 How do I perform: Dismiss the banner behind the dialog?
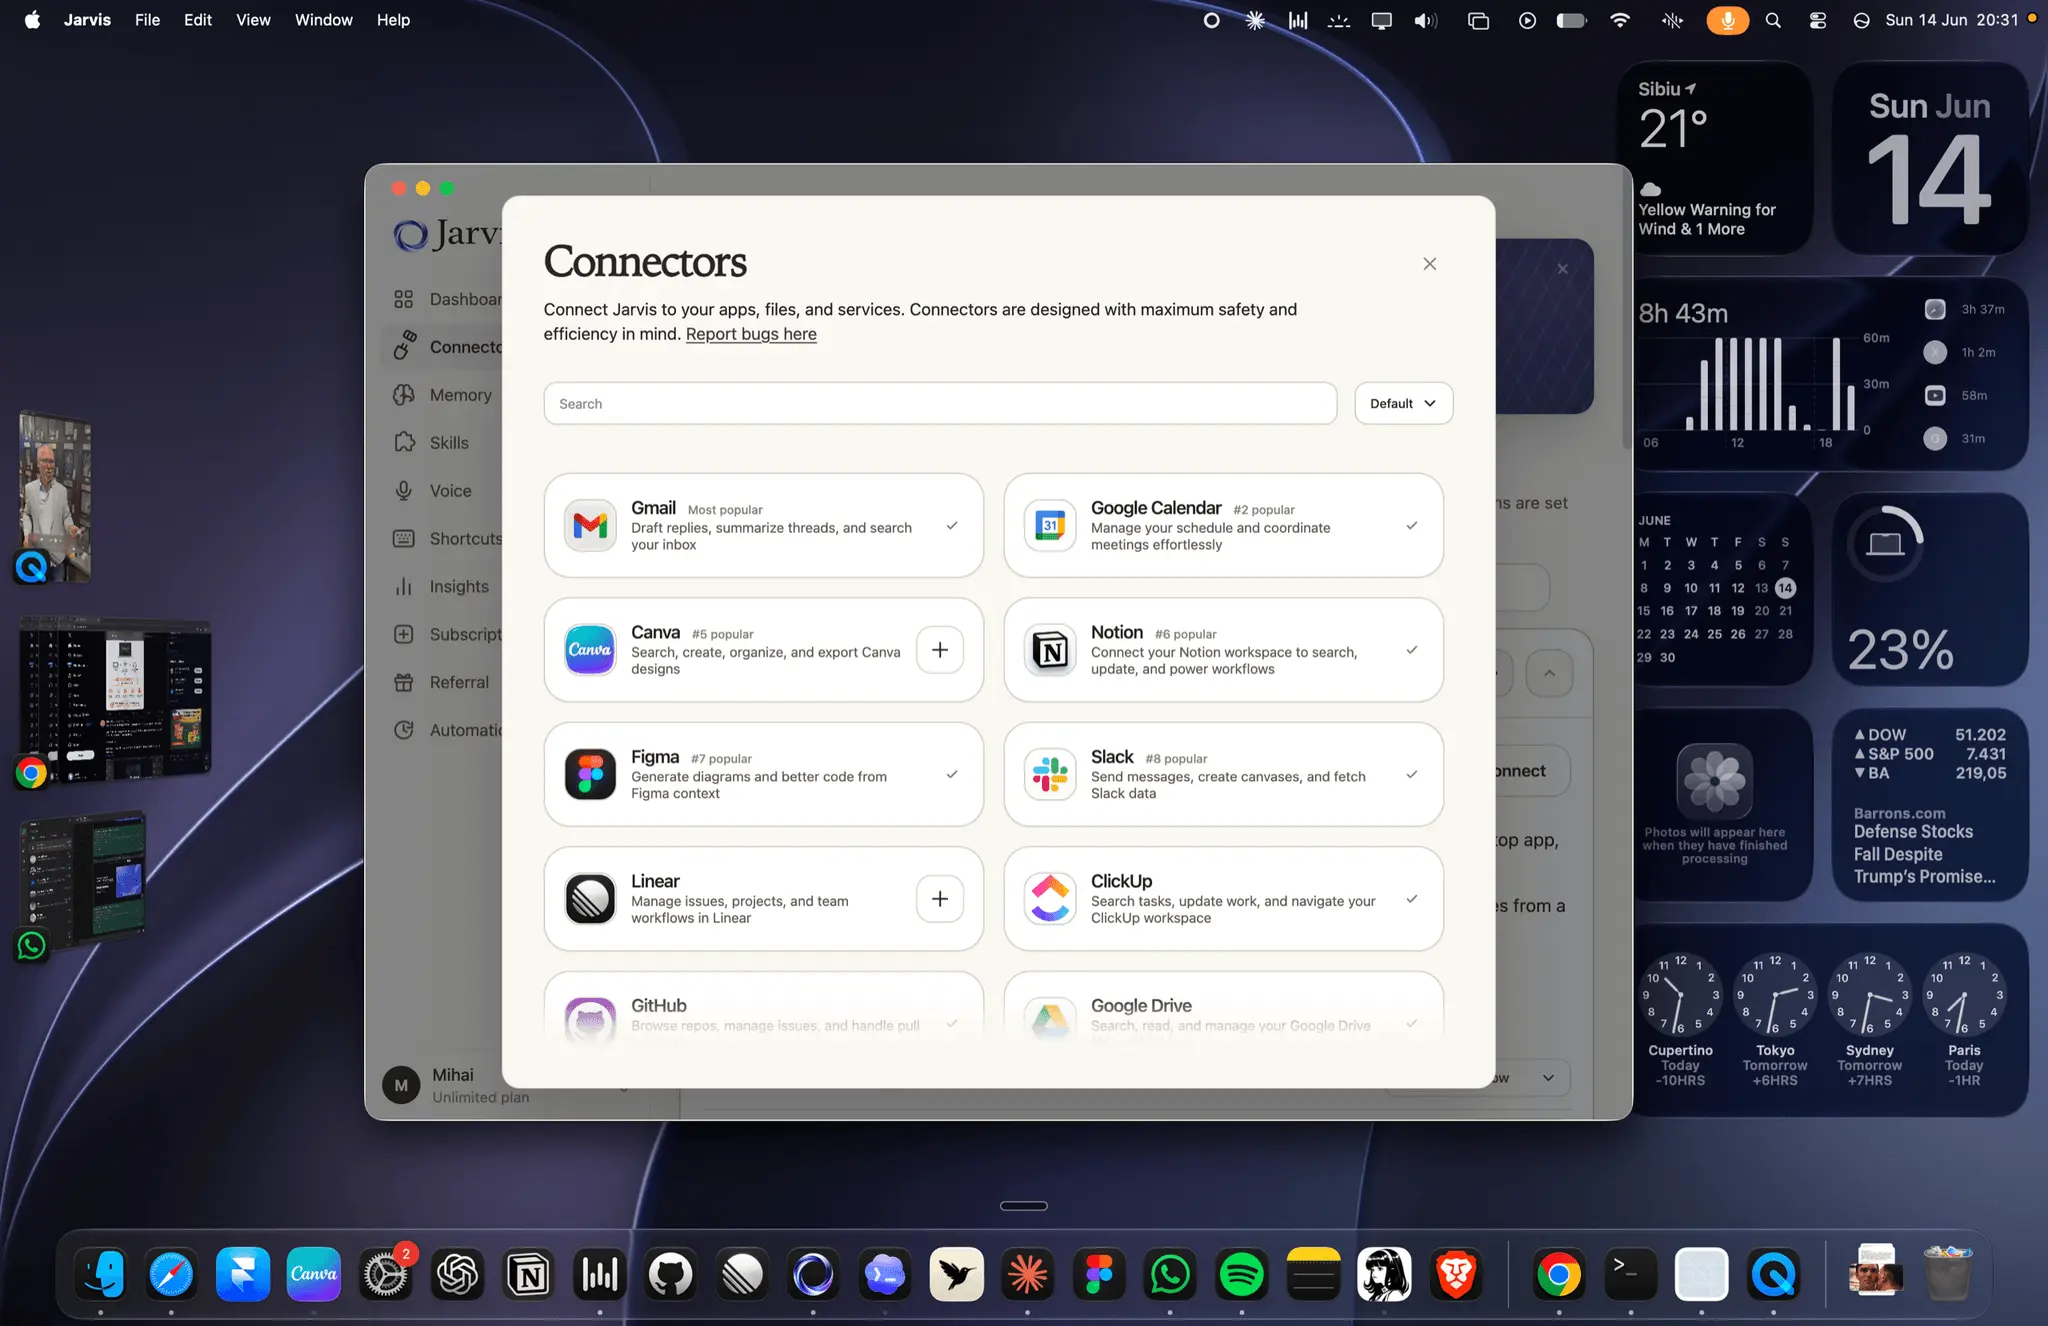[1563, 269]
